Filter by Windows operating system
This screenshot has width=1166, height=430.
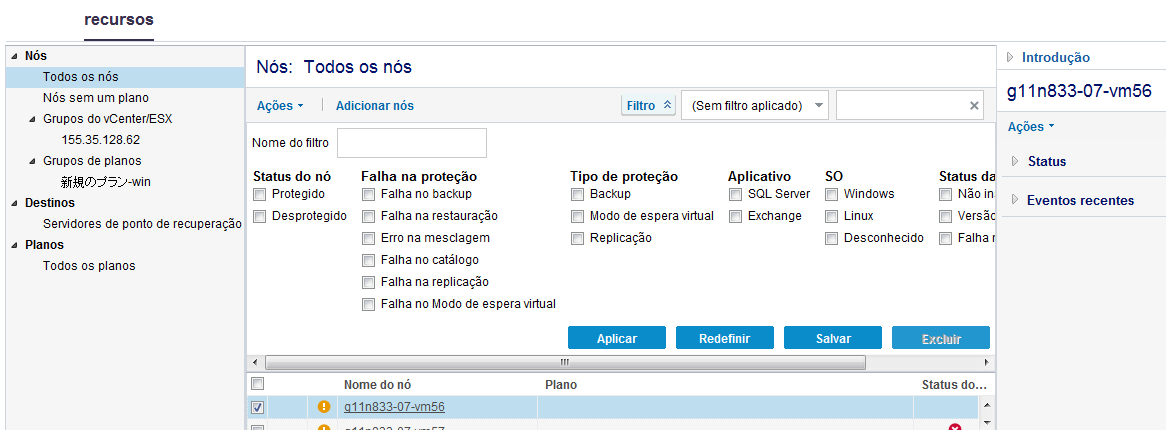click(x=831, y=194)
